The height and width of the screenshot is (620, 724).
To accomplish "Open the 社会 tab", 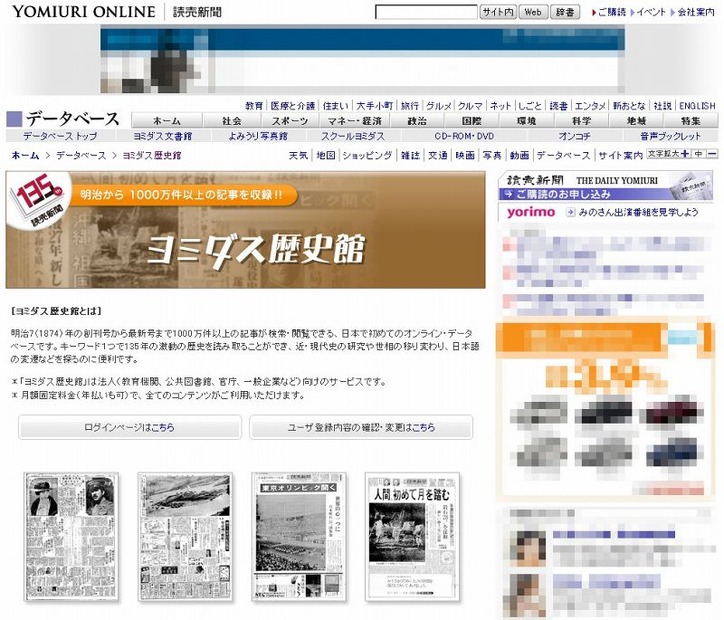I will coord(232,120).
